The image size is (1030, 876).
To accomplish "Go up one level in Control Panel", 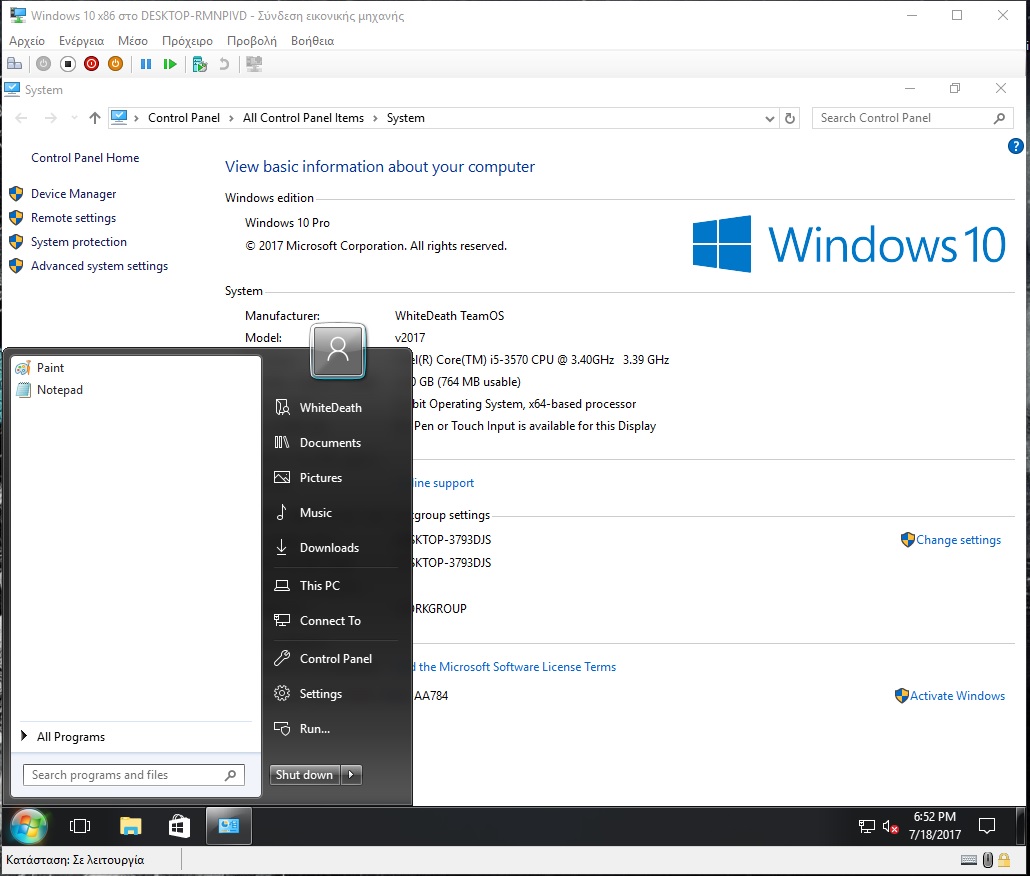I will pyautogui.click(x=95, y=118).
